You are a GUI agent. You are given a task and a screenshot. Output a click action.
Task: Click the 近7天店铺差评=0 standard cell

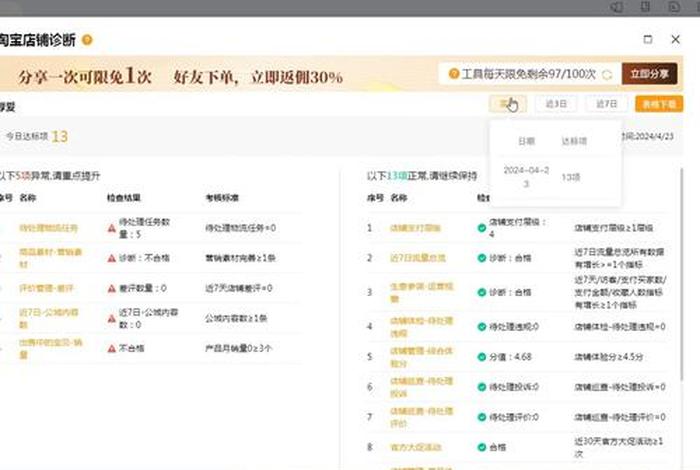coord(239,288)
